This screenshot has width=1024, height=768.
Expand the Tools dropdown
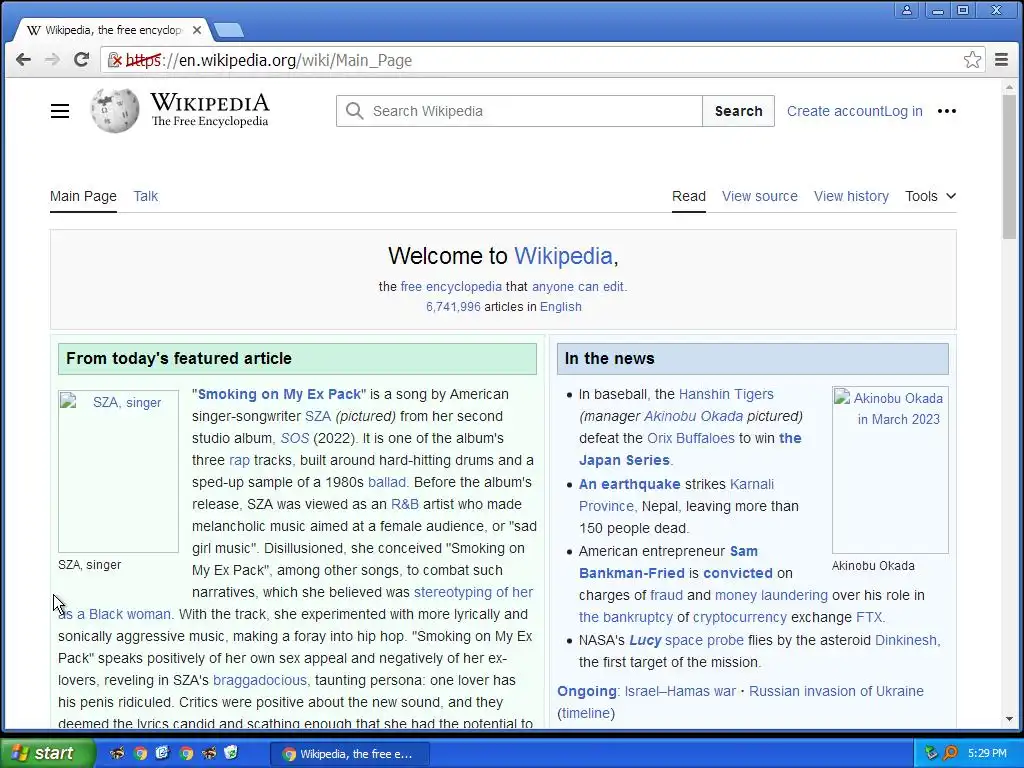tap(930, 196)
